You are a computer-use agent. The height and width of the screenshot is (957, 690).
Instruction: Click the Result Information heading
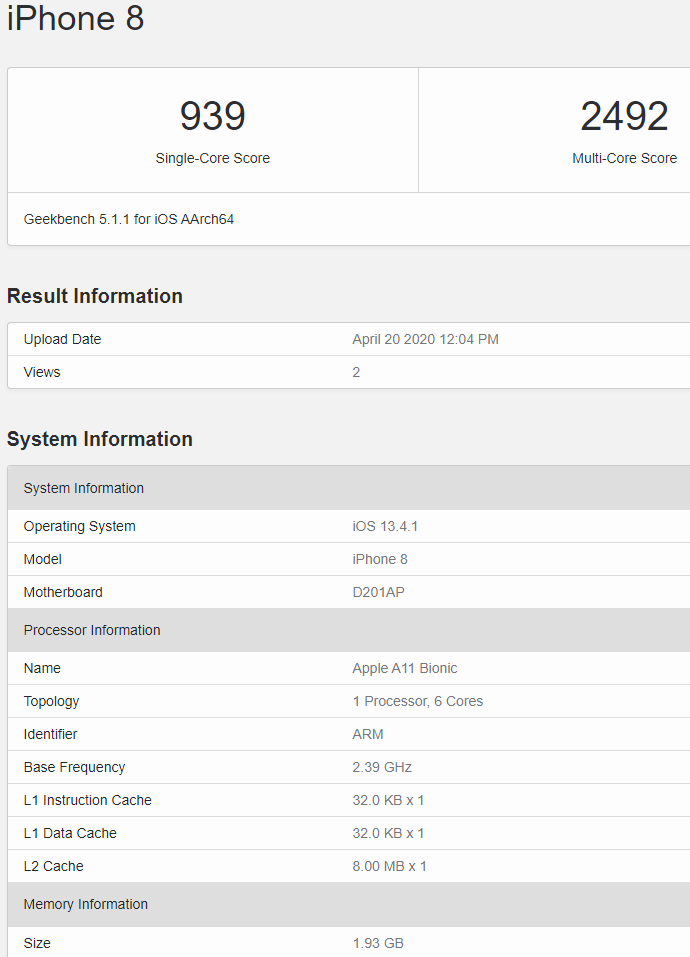[95, 296]
